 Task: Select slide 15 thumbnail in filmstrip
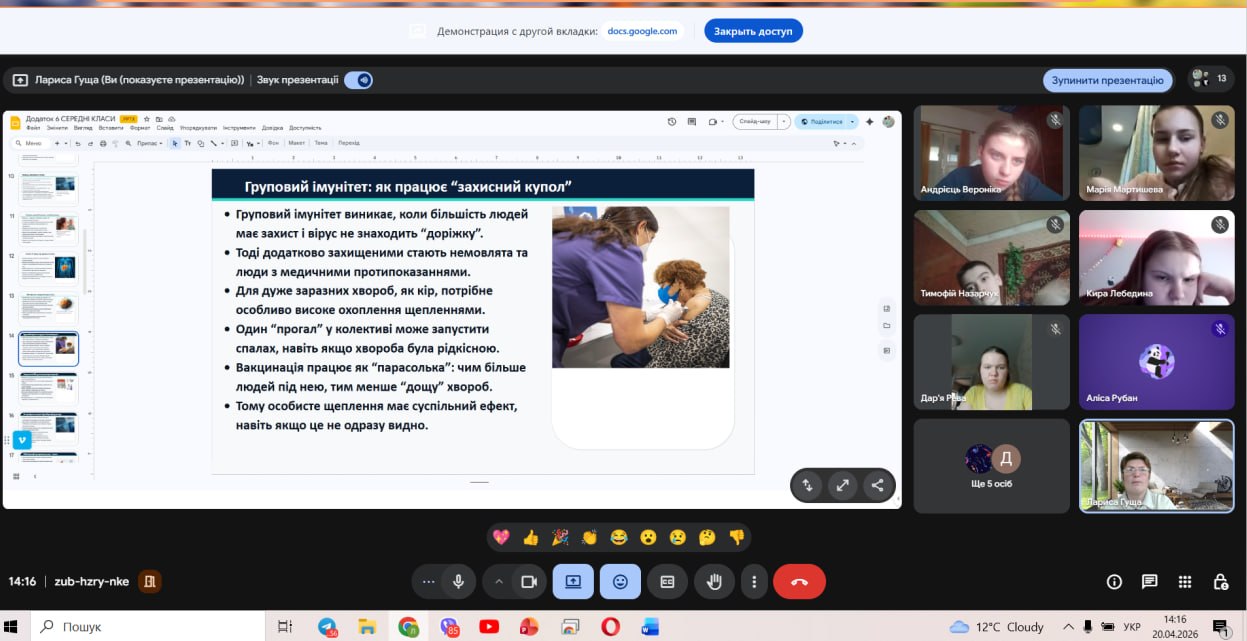pyautogui.click(x=48, y=389)
